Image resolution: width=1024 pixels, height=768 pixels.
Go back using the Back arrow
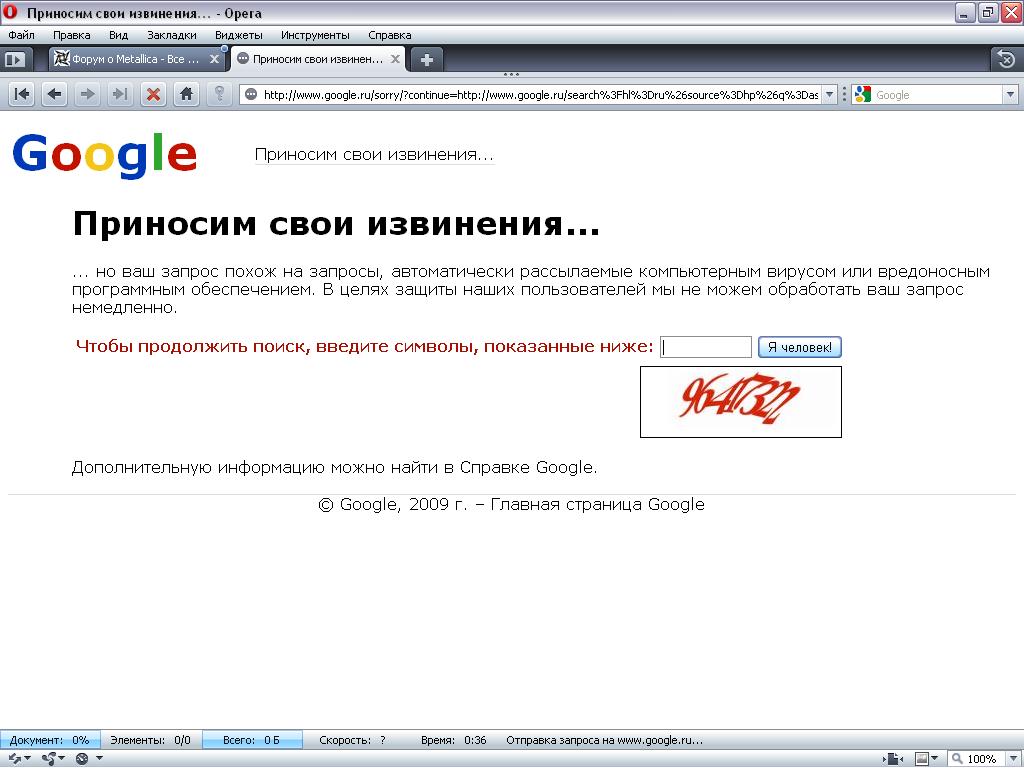[54, 94]
